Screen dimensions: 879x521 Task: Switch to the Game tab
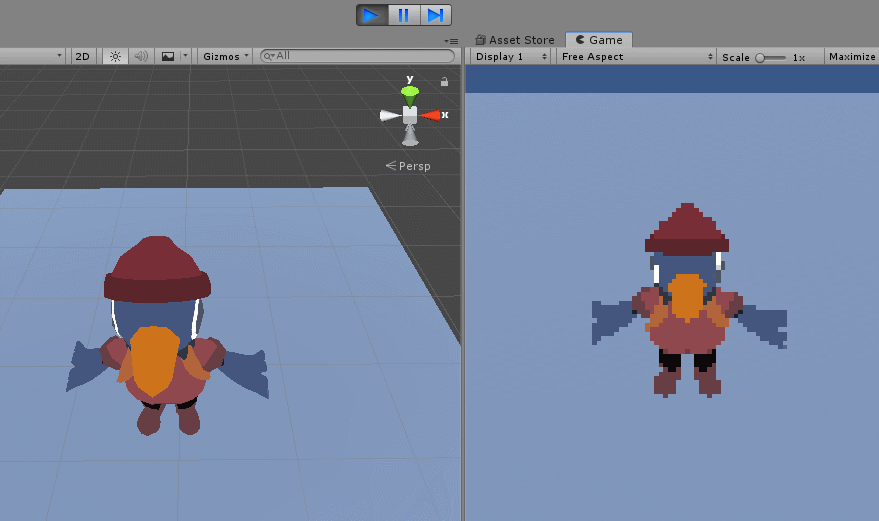[599, 40]
